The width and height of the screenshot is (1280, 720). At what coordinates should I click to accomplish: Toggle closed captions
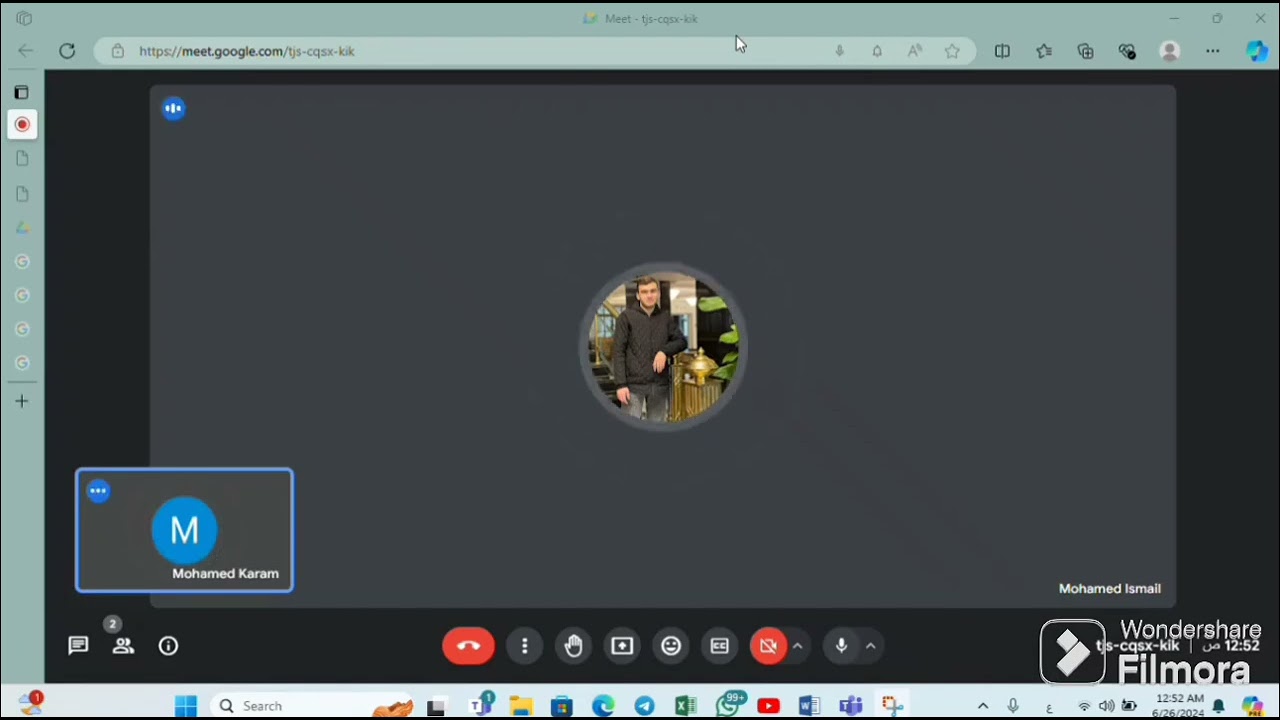[719, 646]
